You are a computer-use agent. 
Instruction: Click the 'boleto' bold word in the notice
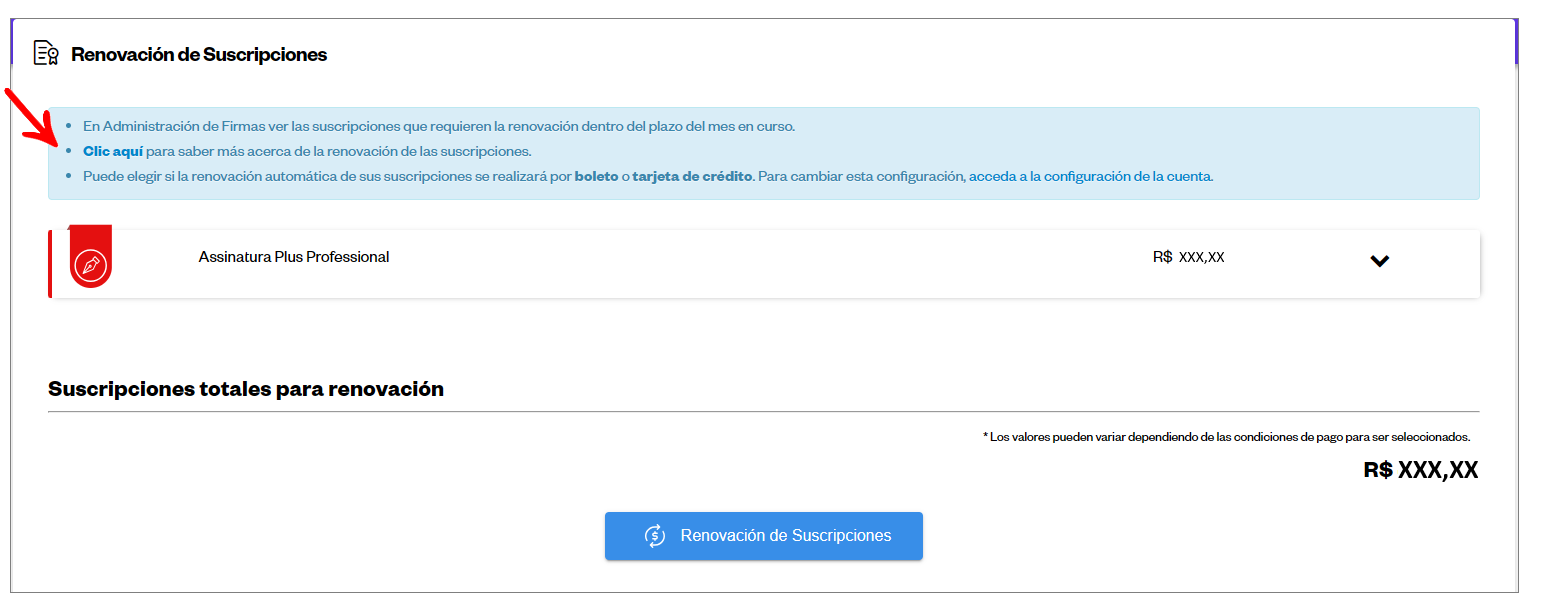tap(596, 176)
